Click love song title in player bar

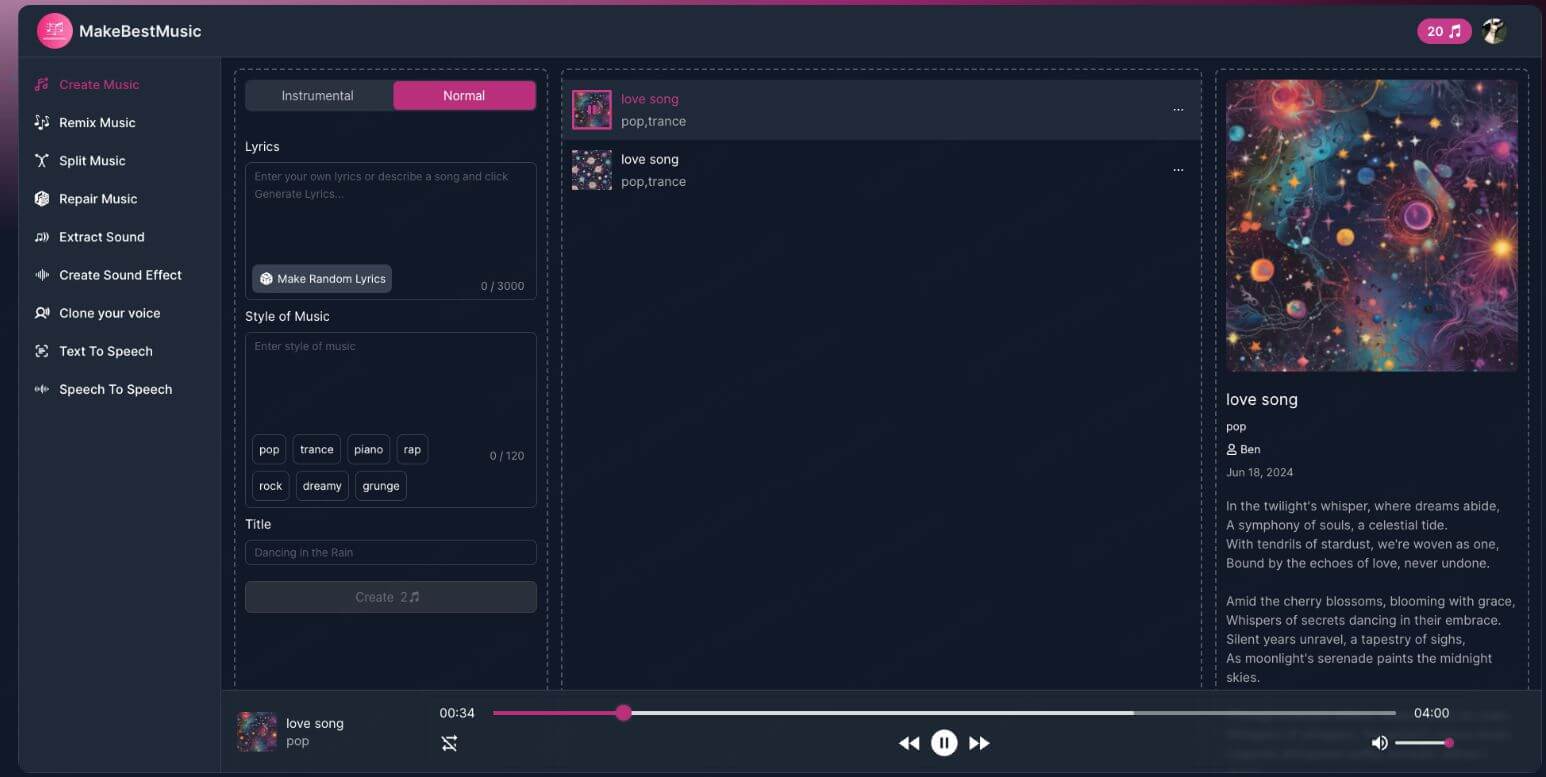(x=315, y=724)
